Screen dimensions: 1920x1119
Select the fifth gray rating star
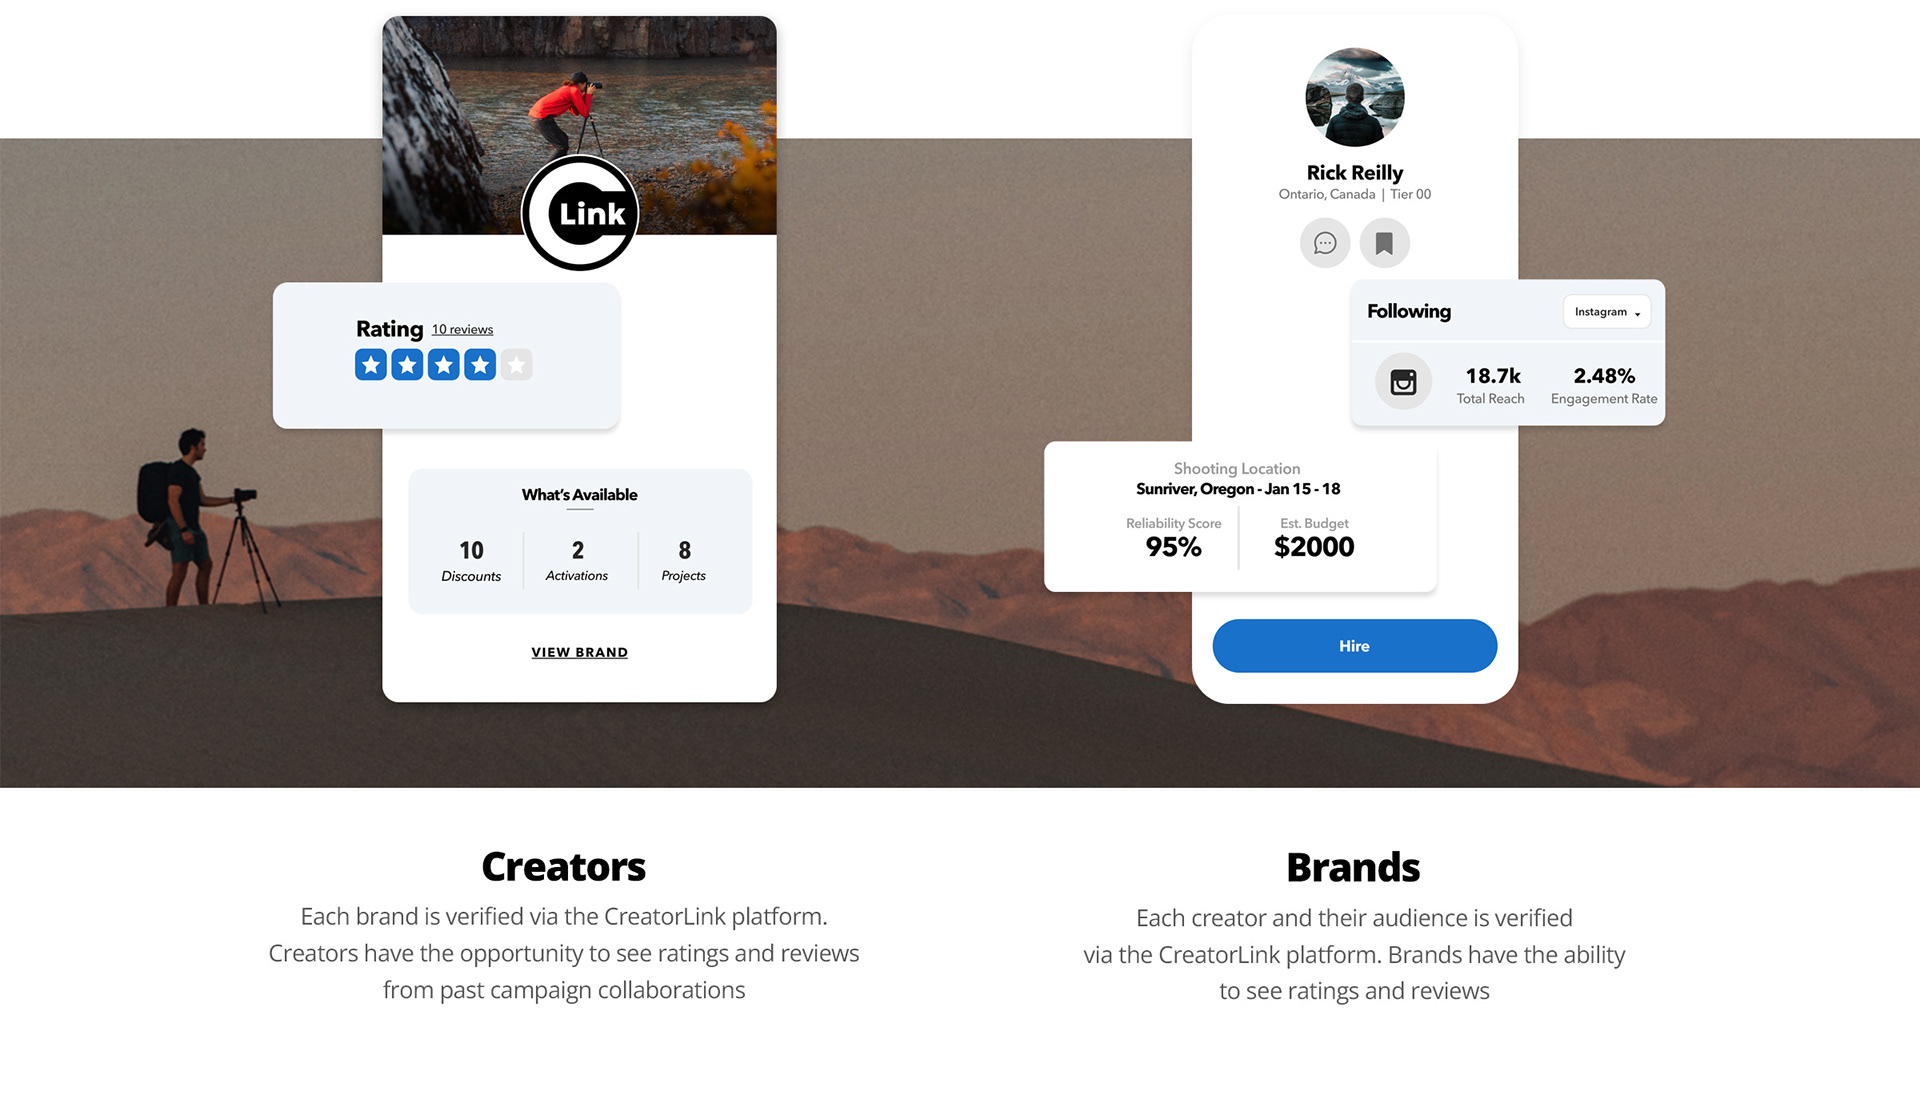tap(516, 365)
